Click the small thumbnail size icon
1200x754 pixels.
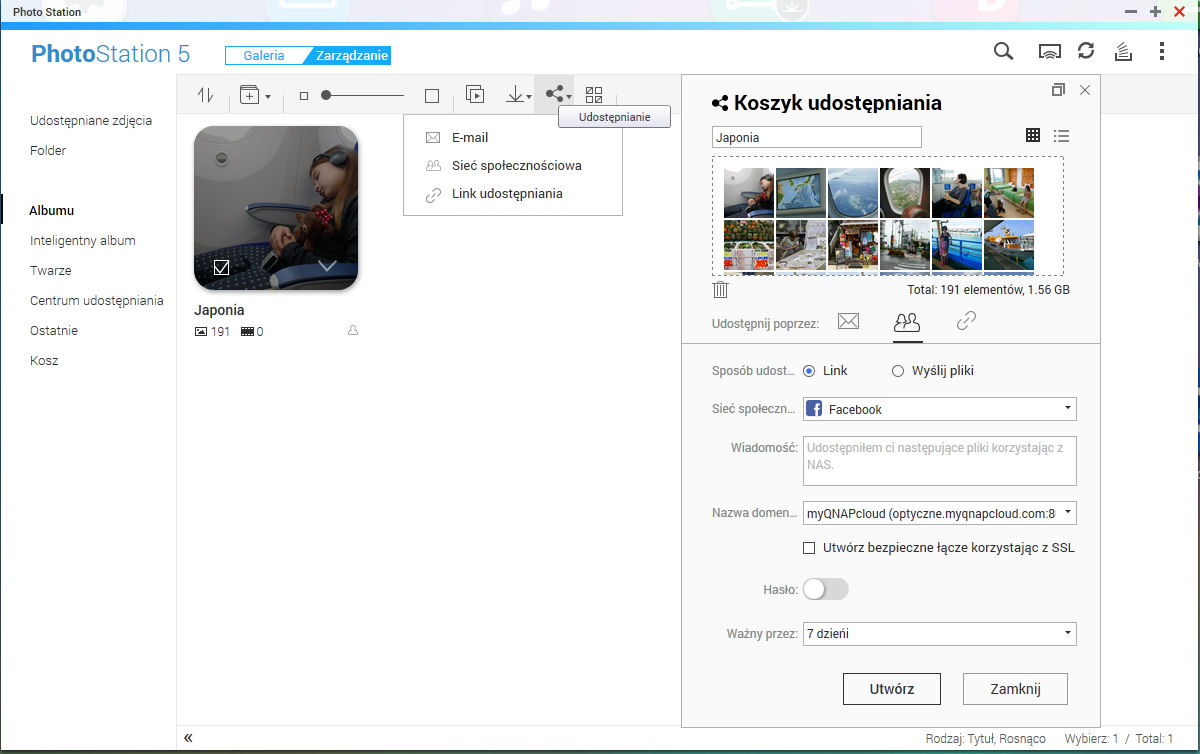(304, 96)
